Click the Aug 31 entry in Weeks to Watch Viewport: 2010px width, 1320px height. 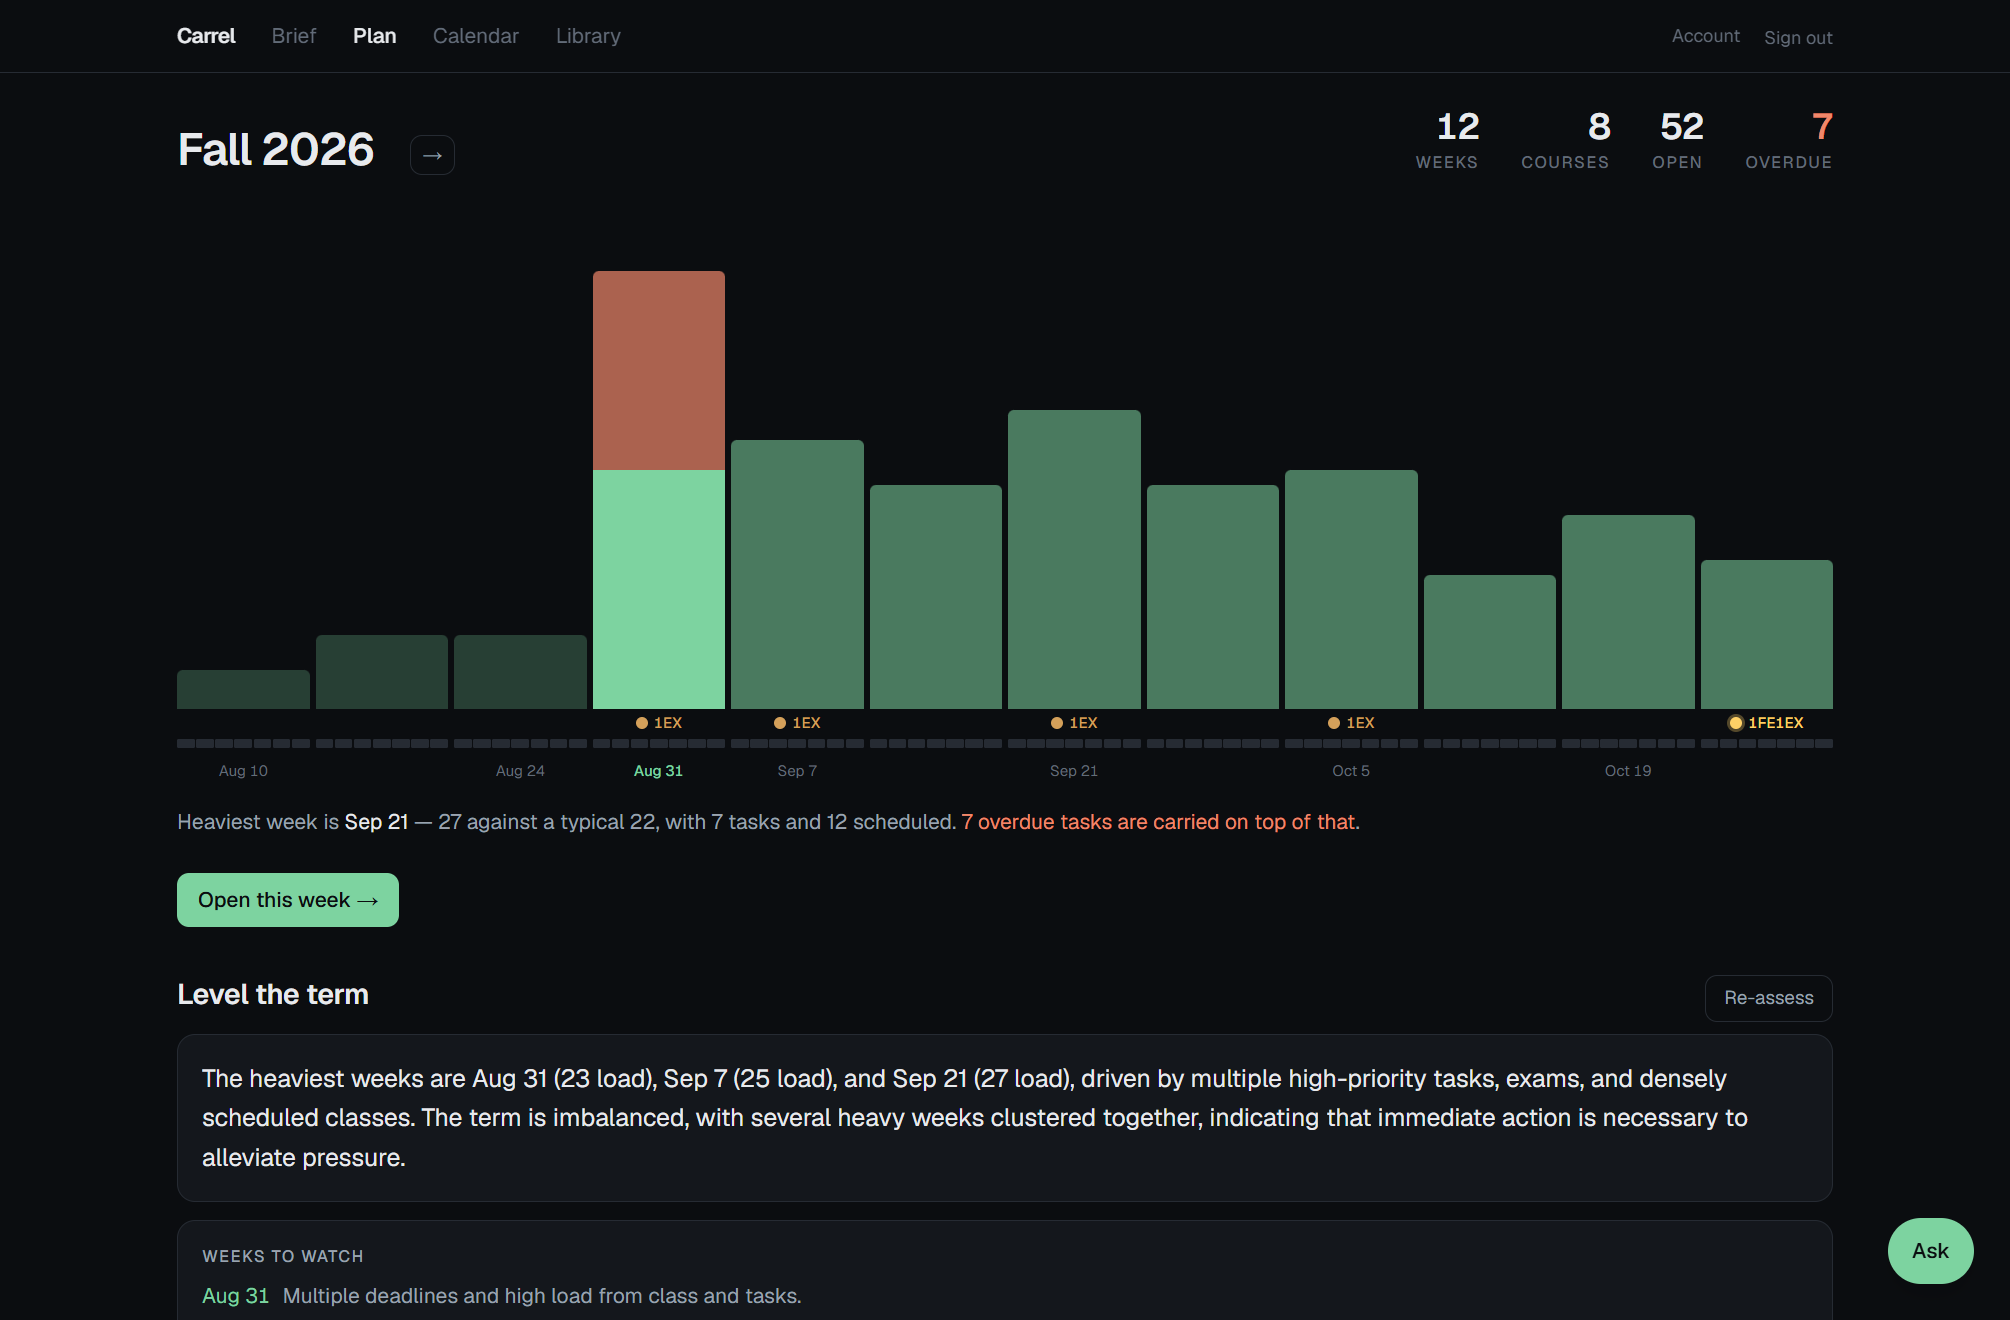[x=502, y=1296]
